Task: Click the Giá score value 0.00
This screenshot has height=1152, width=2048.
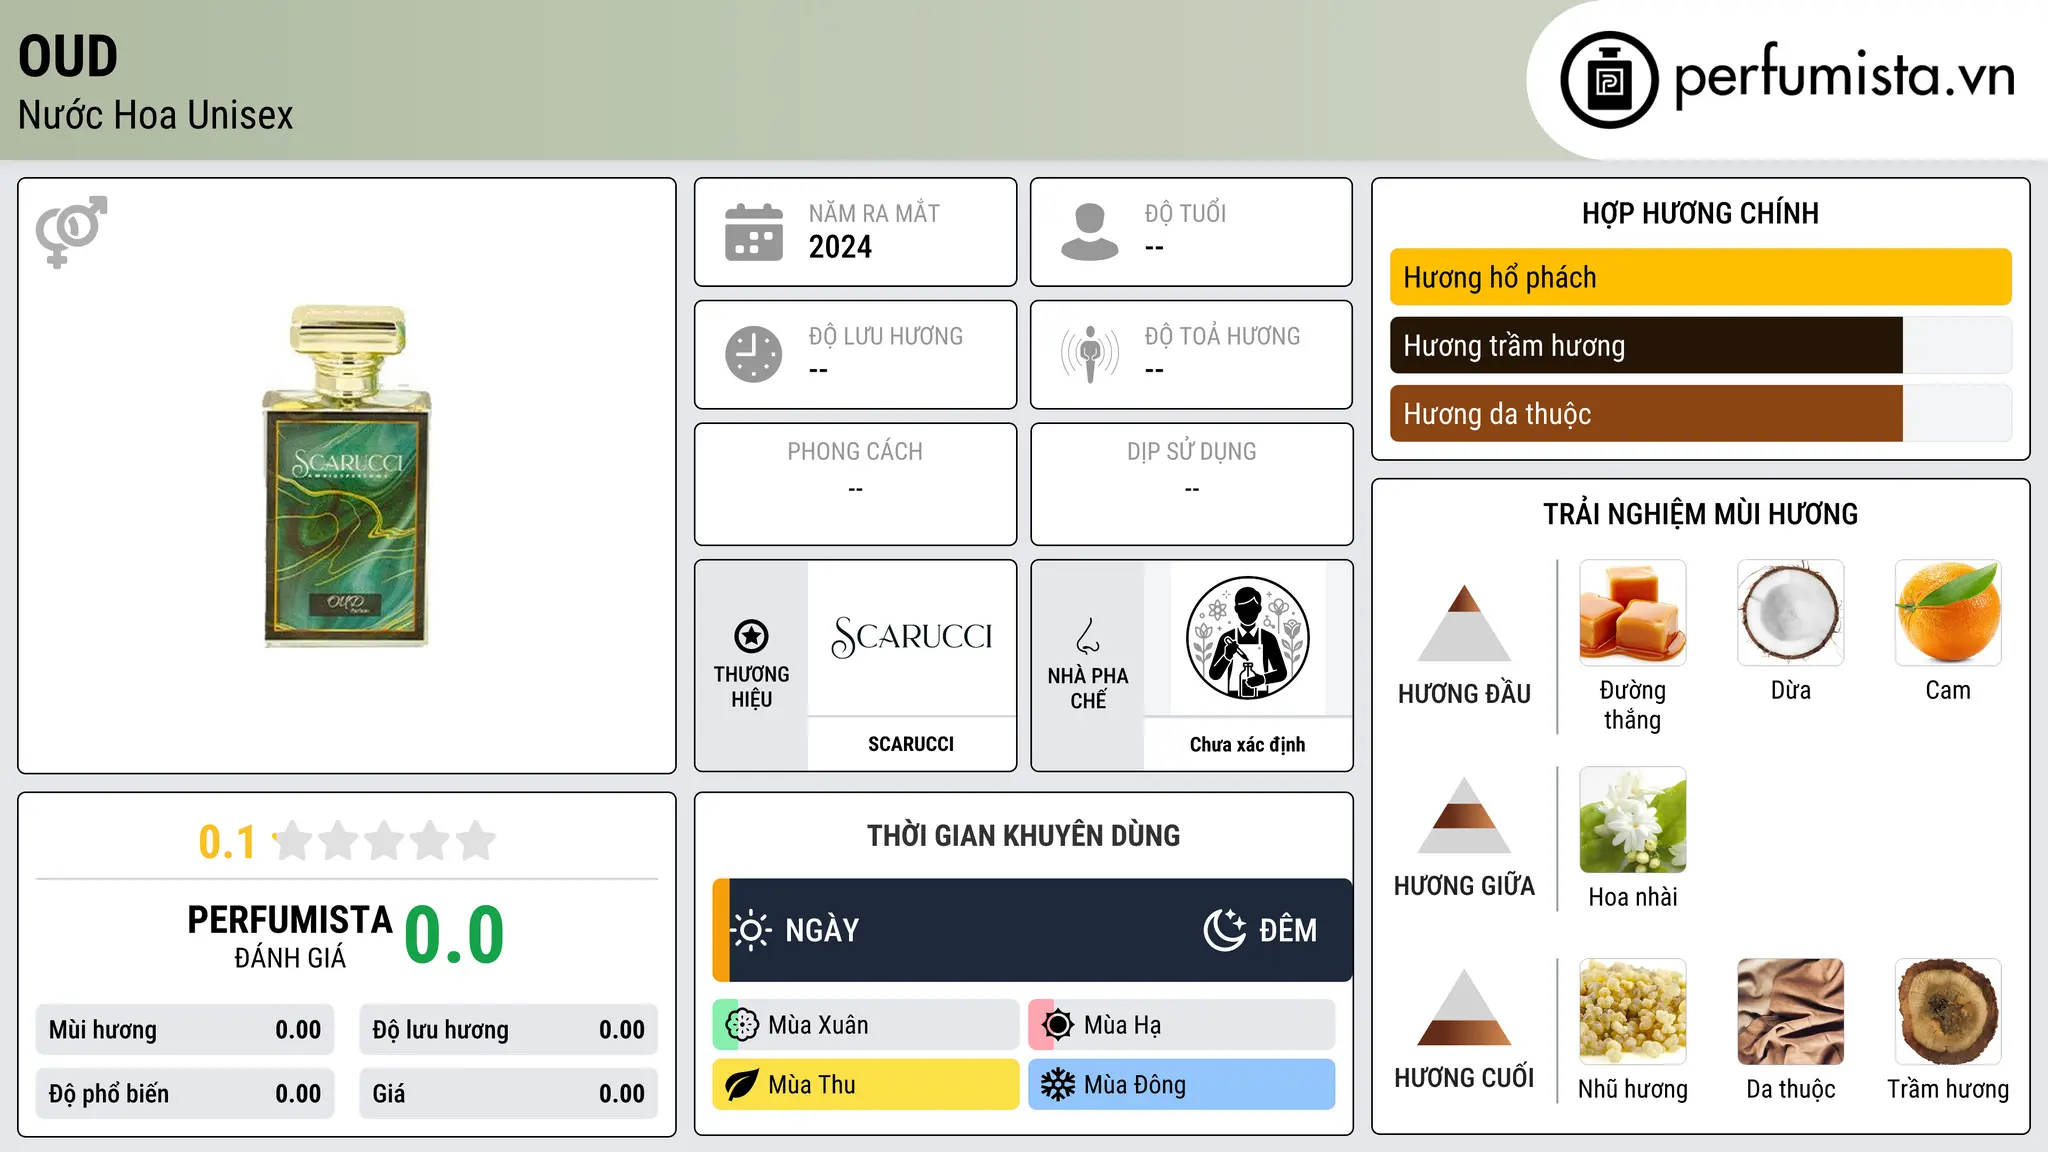Action: coord(622,1094)
